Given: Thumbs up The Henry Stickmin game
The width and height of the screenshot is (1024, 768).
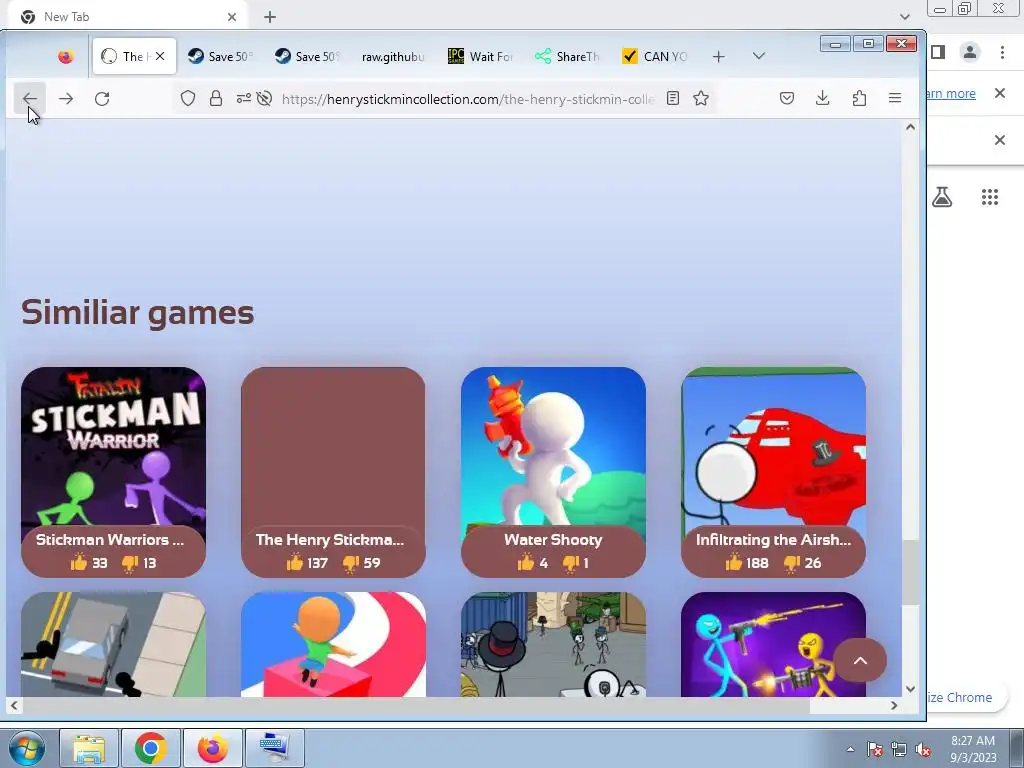Looking at the screenshot, I should [295, 562].
